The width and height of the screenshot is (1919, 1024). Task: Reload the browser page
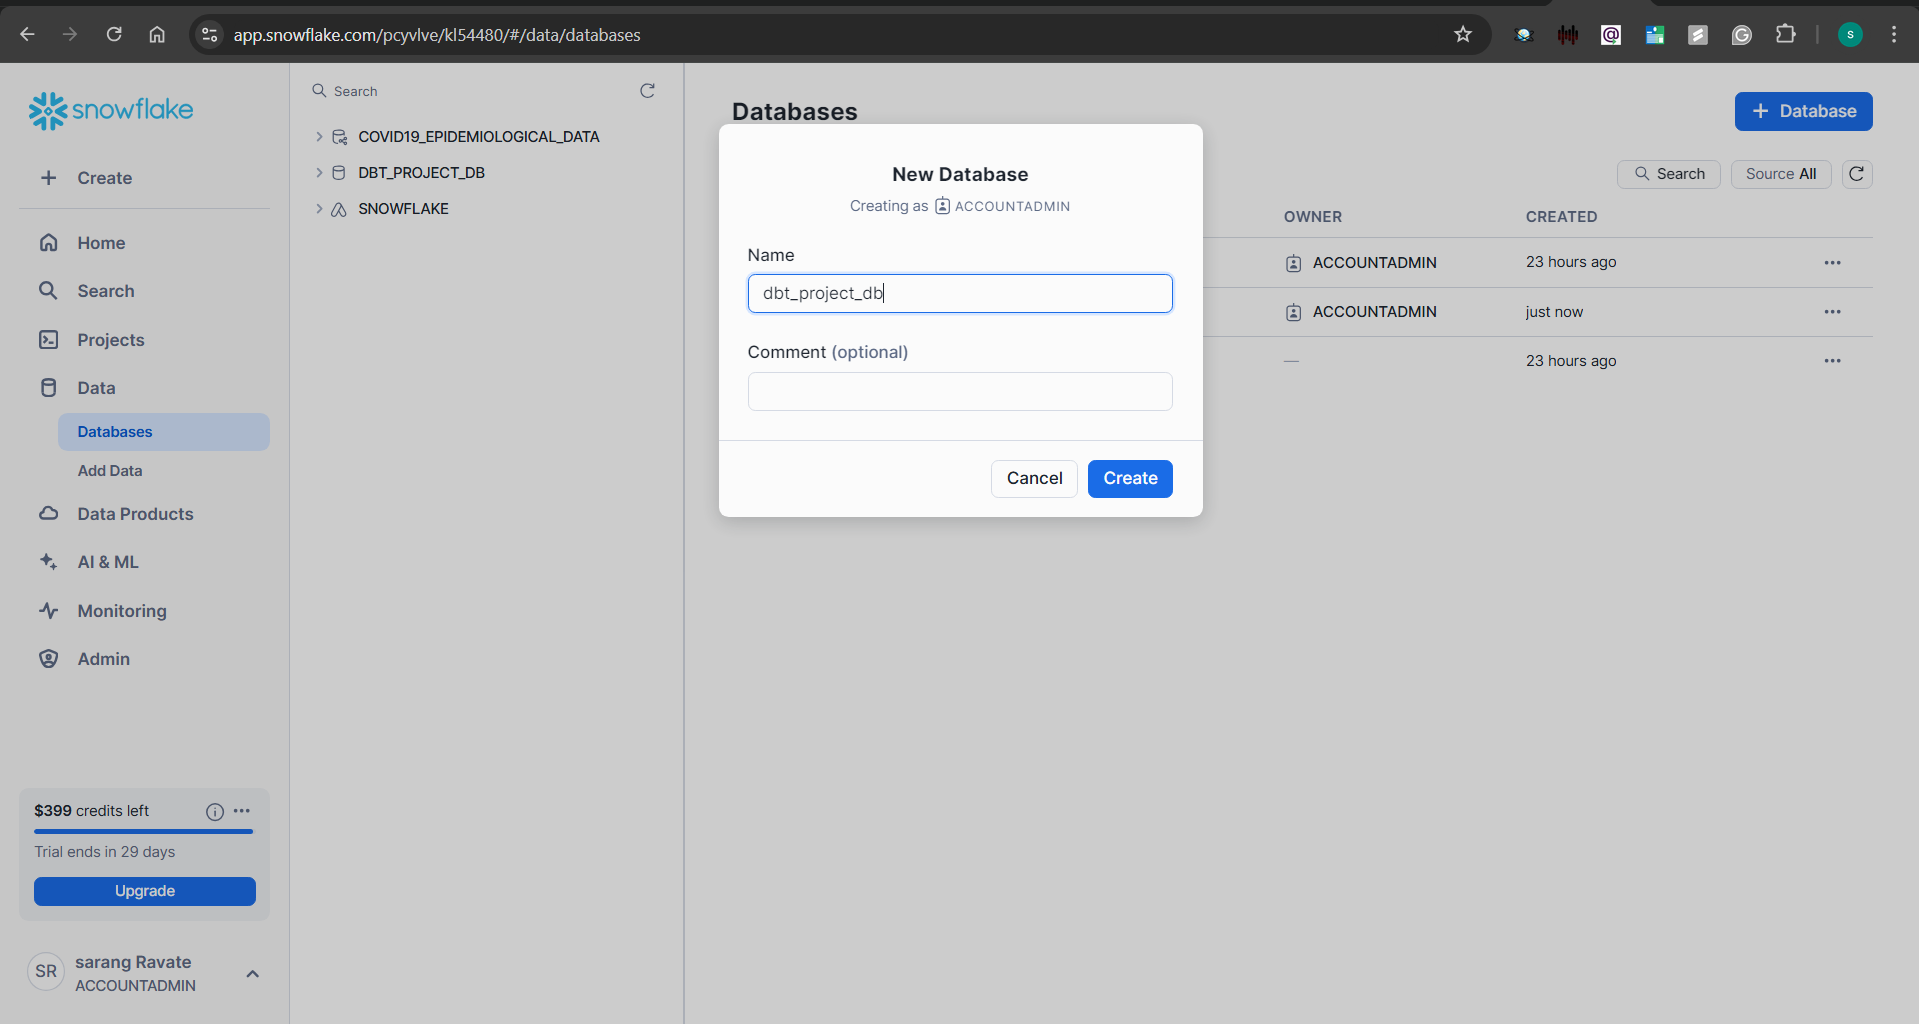click(x=114, y=35)
